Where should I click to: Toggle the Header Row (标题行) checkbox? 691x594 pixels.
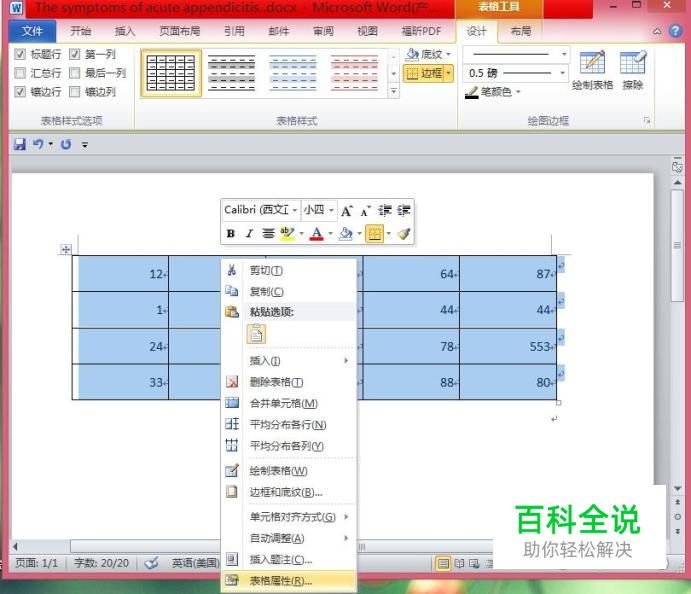click(20, 54)
